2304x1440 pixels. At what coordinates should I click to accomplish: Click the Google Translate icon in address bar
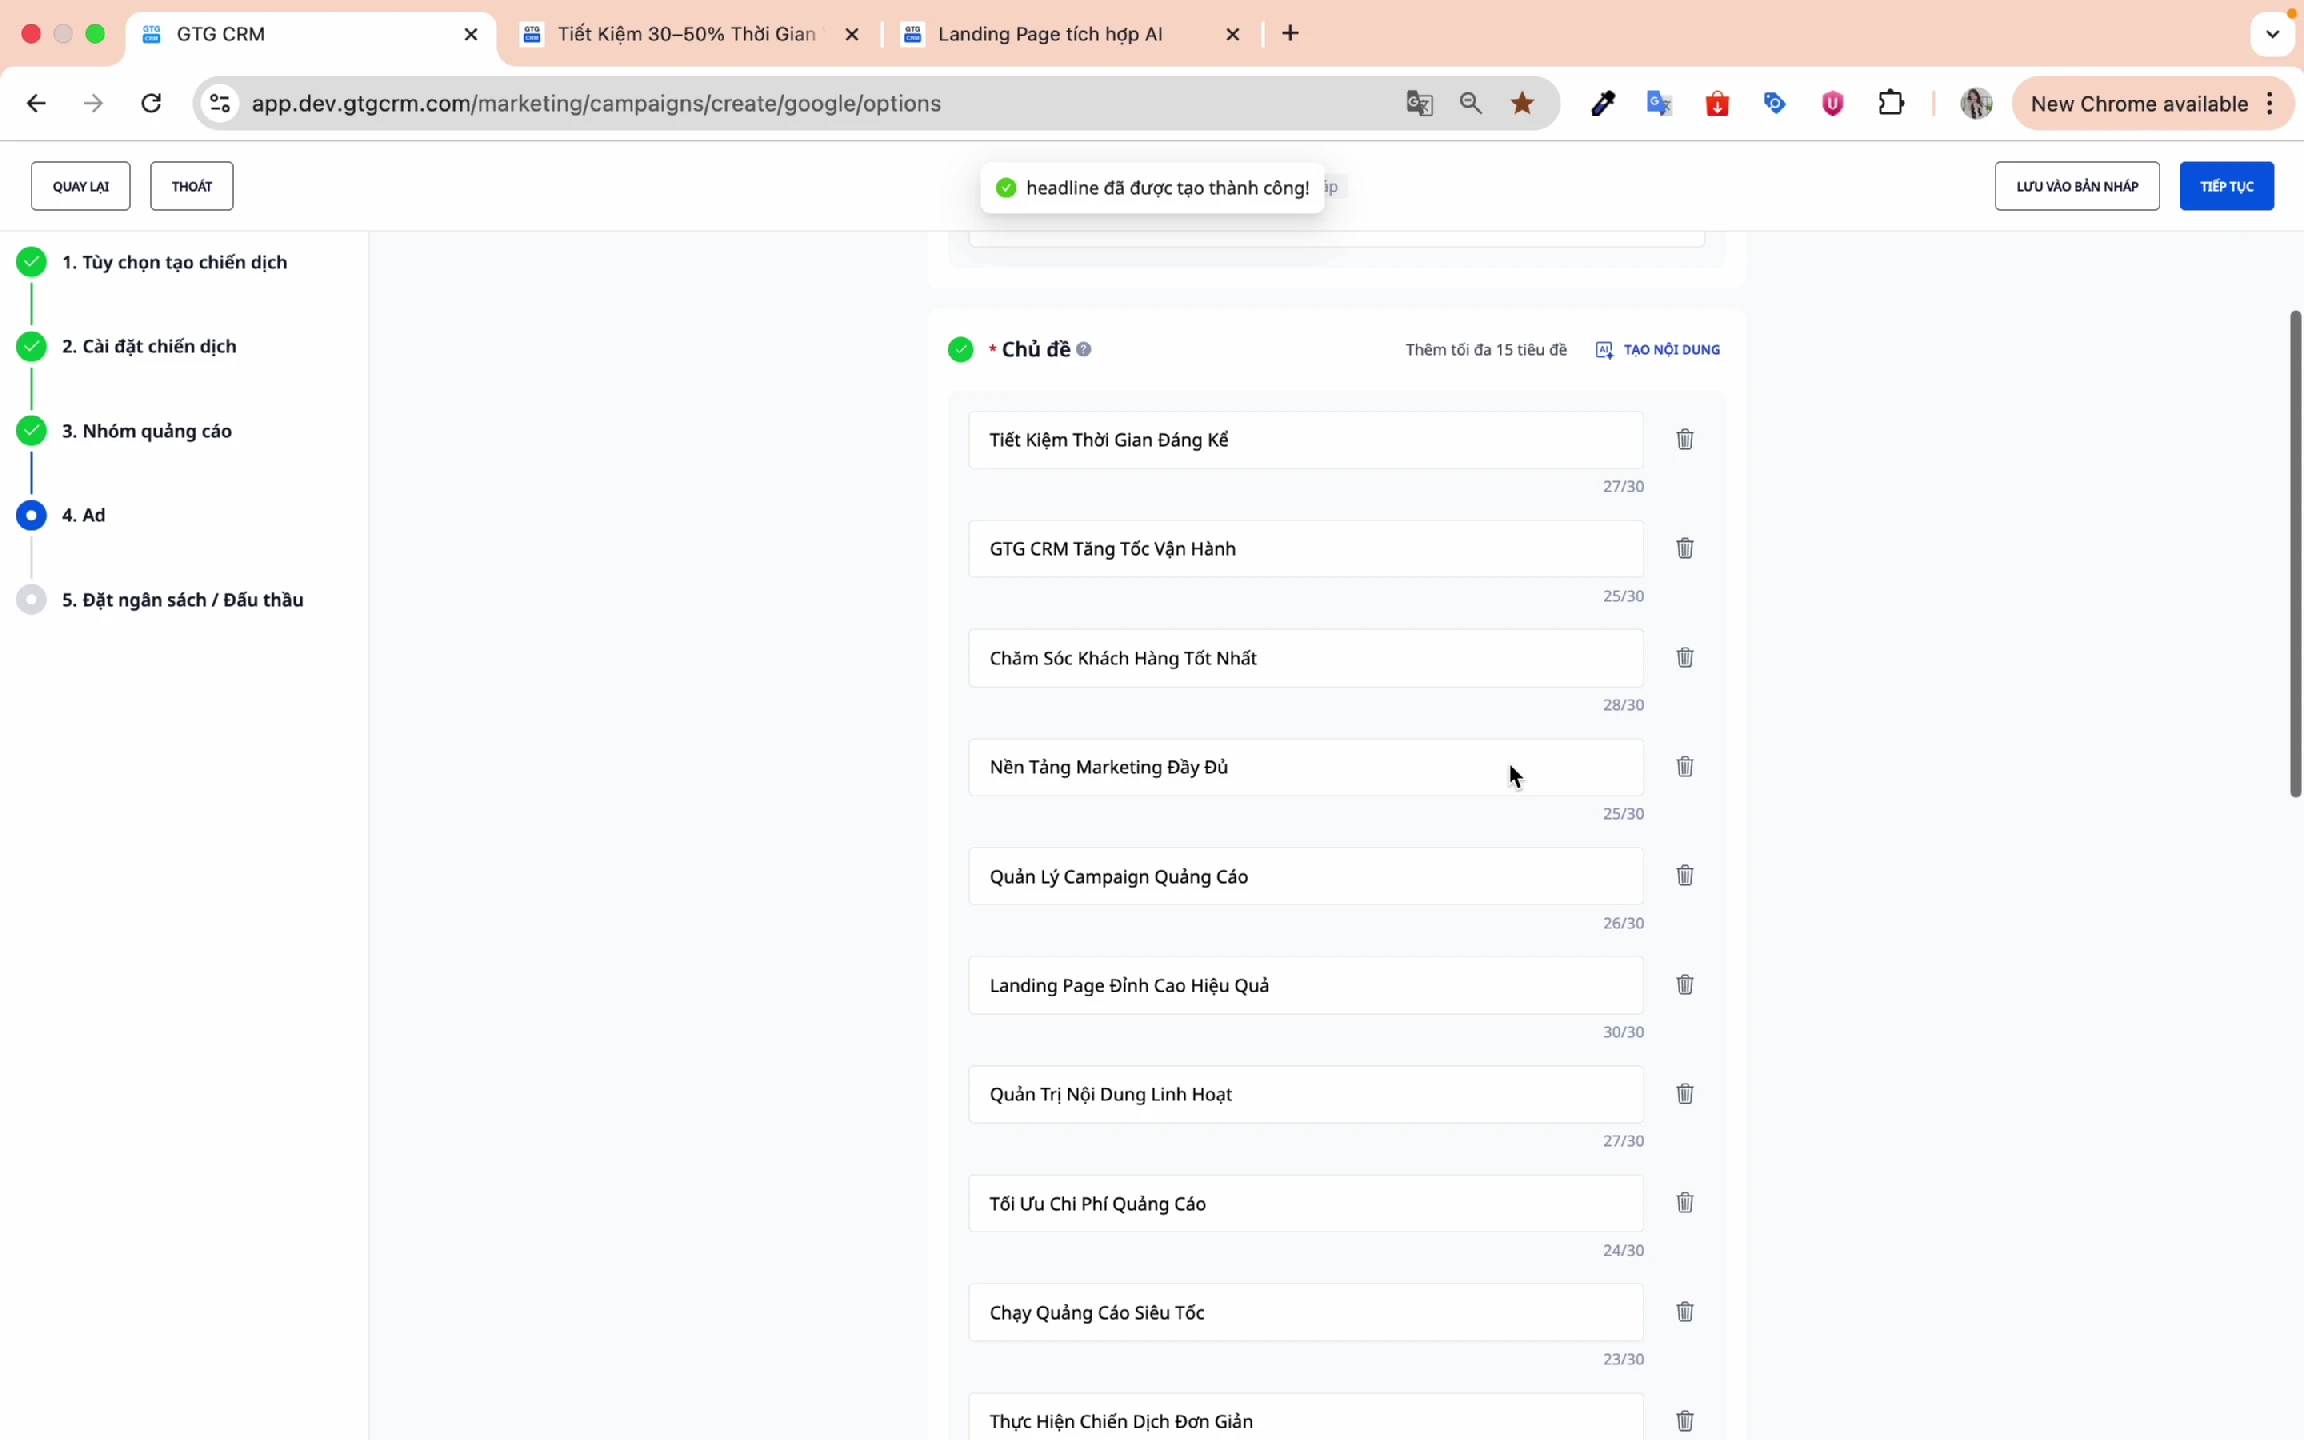point(1419,103)
